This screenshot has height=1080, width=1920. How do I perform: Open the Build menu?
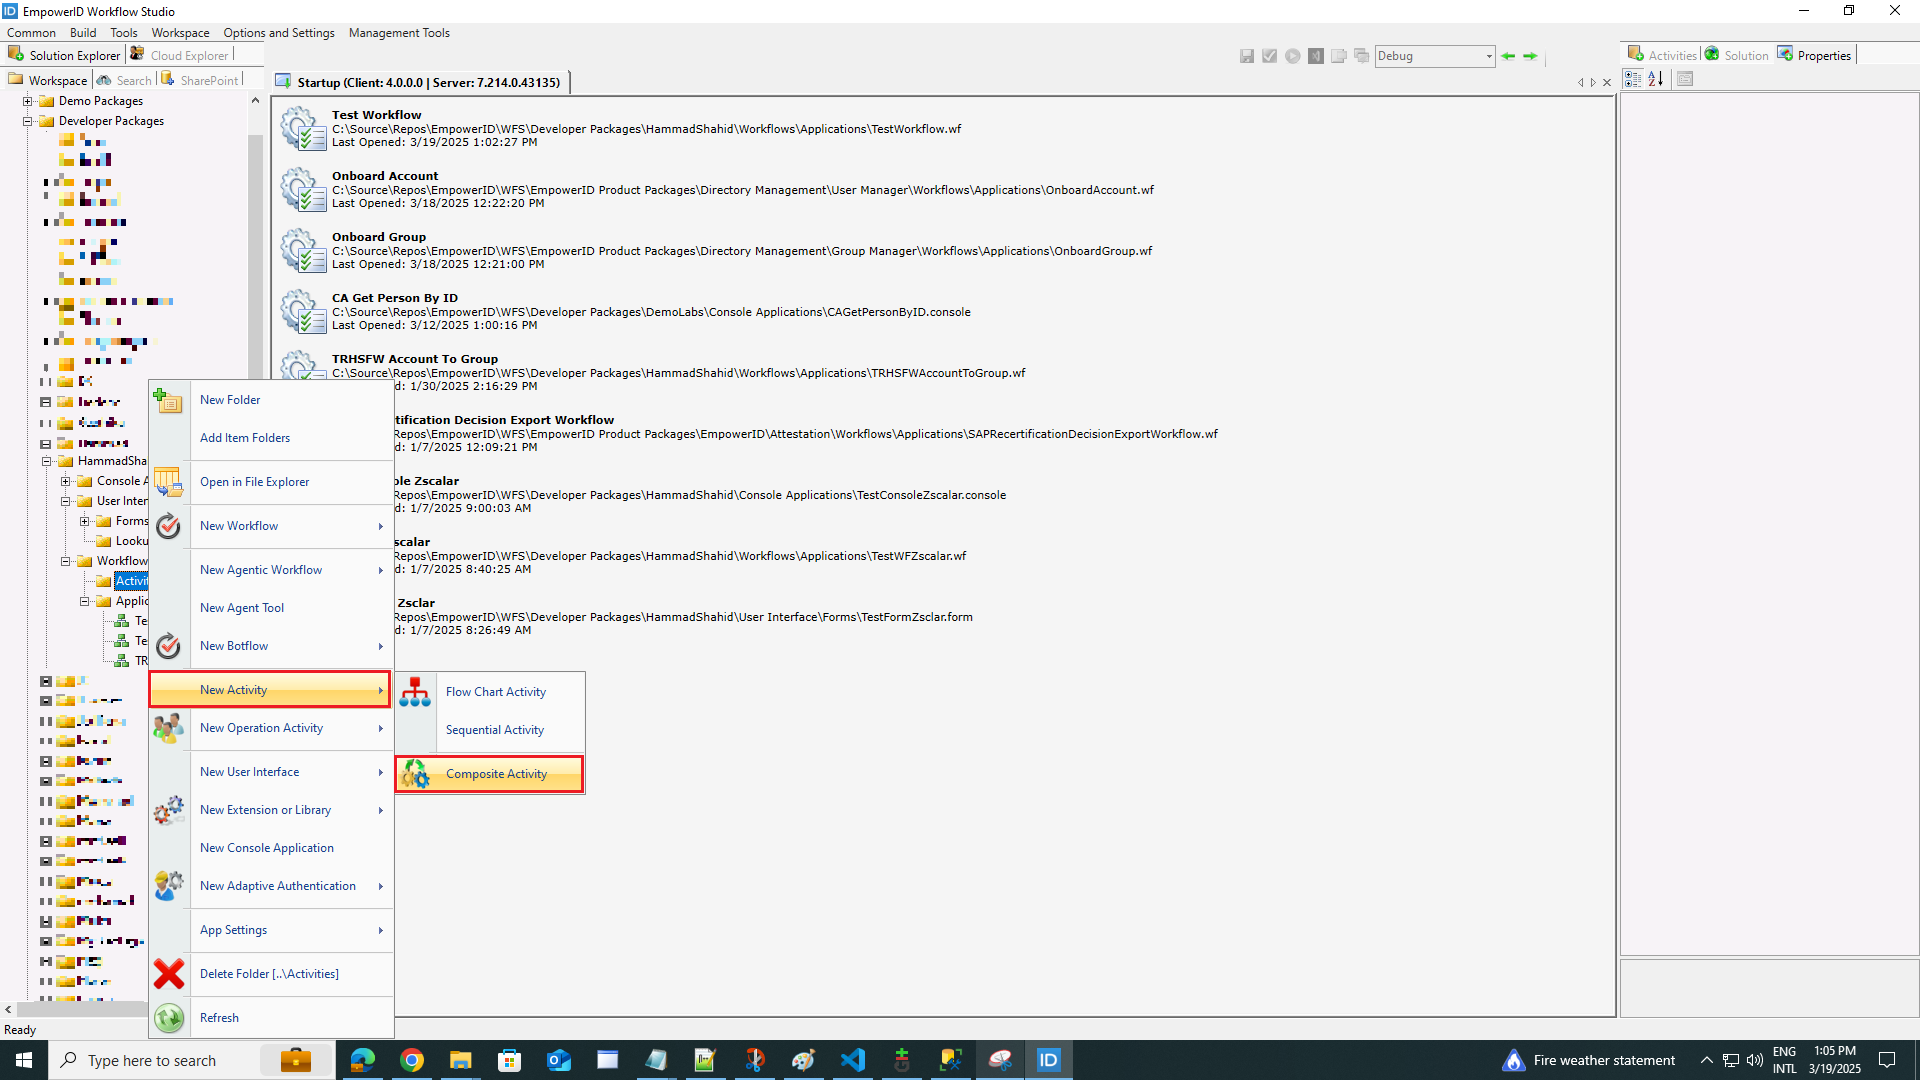pyautogui.click(x=83, y=33)
